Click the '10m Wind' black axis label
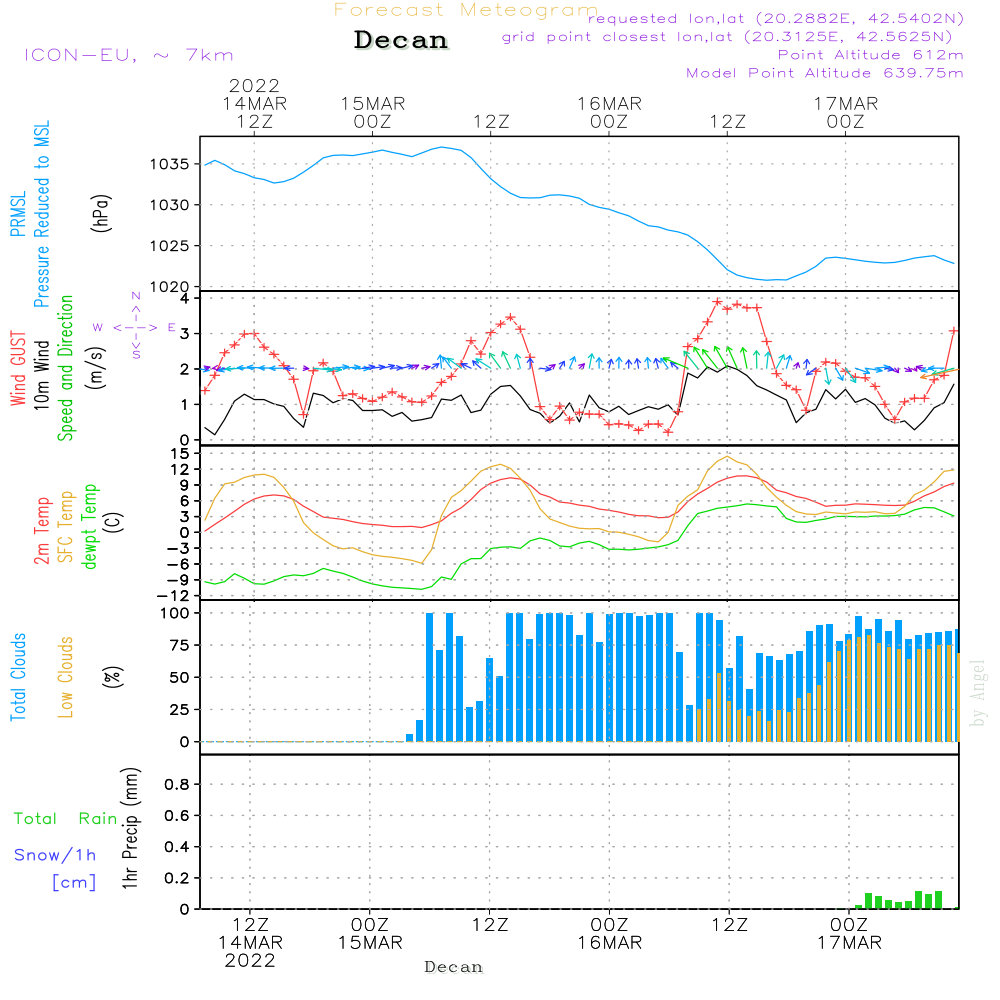The height and width of the screenshot is (1000, 1000). 41,375
